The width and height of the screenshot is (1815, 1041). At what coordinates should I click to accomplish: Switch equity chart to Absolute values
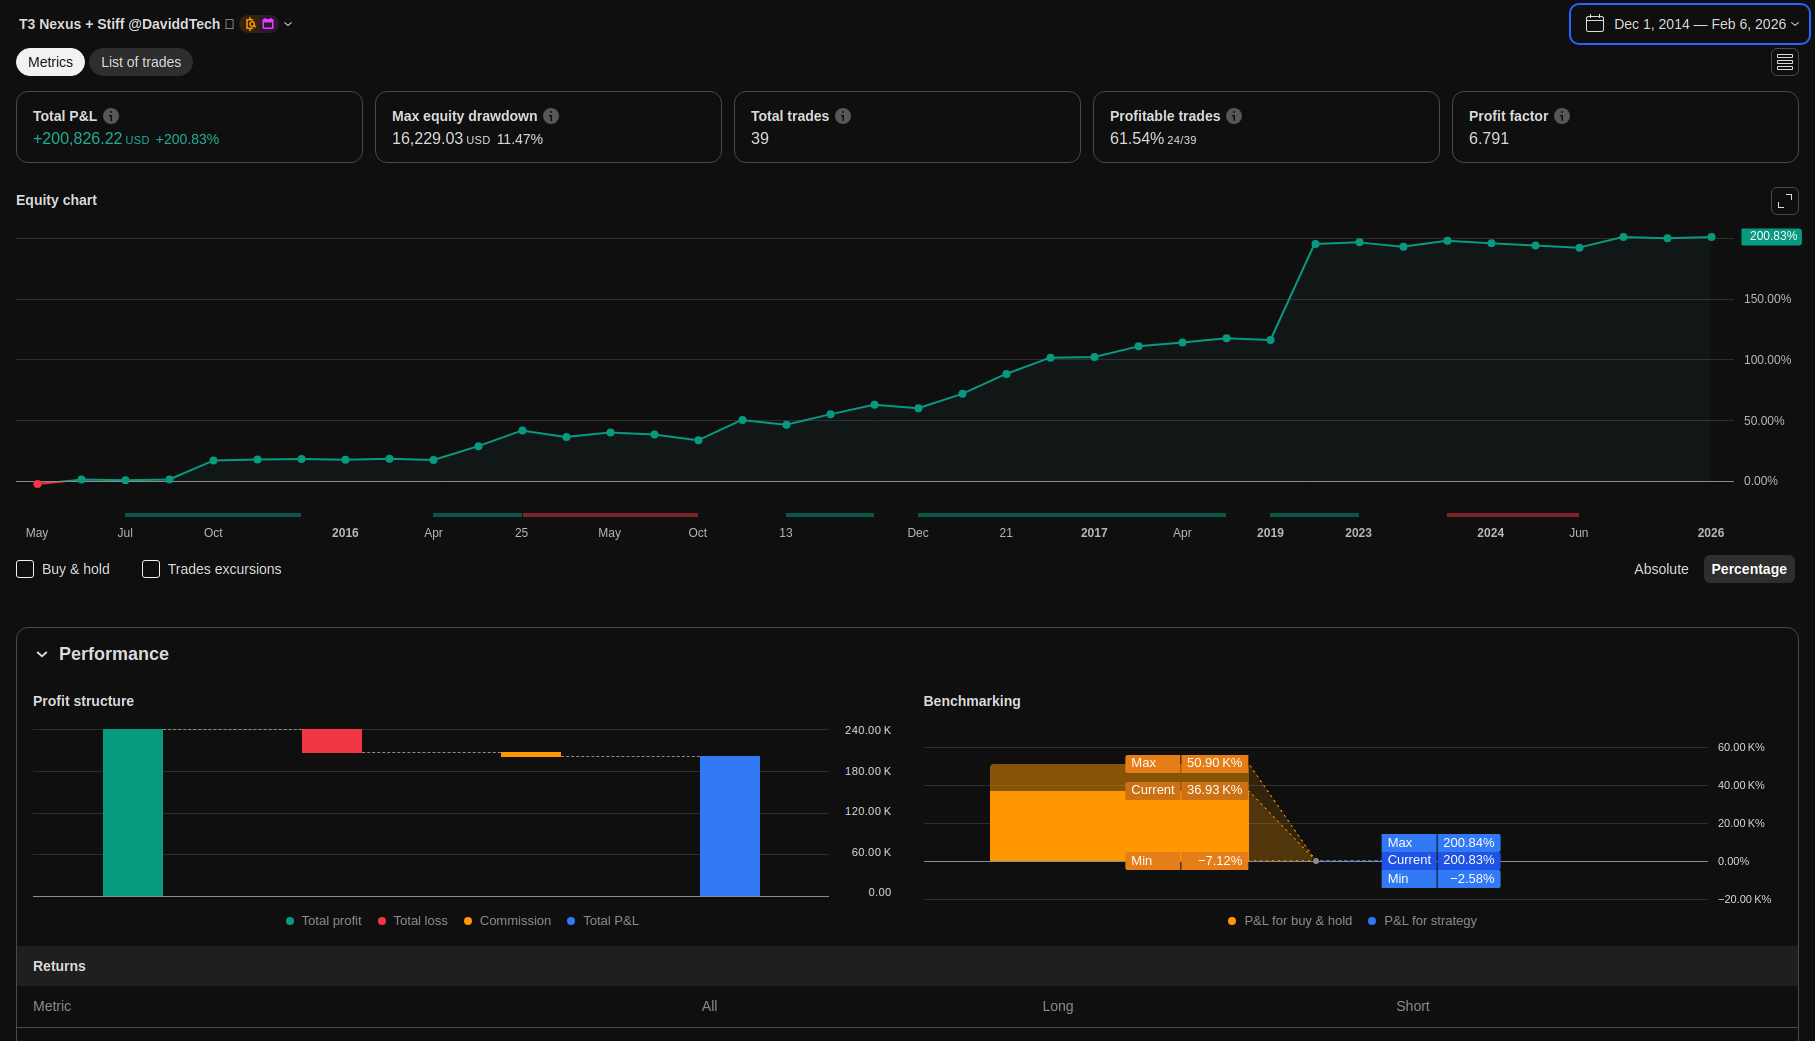tap(1660, 569)
